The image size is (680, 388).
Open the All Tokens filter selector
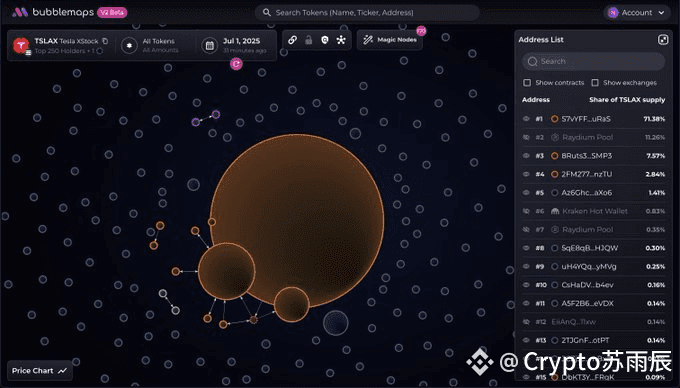point(150,45)
